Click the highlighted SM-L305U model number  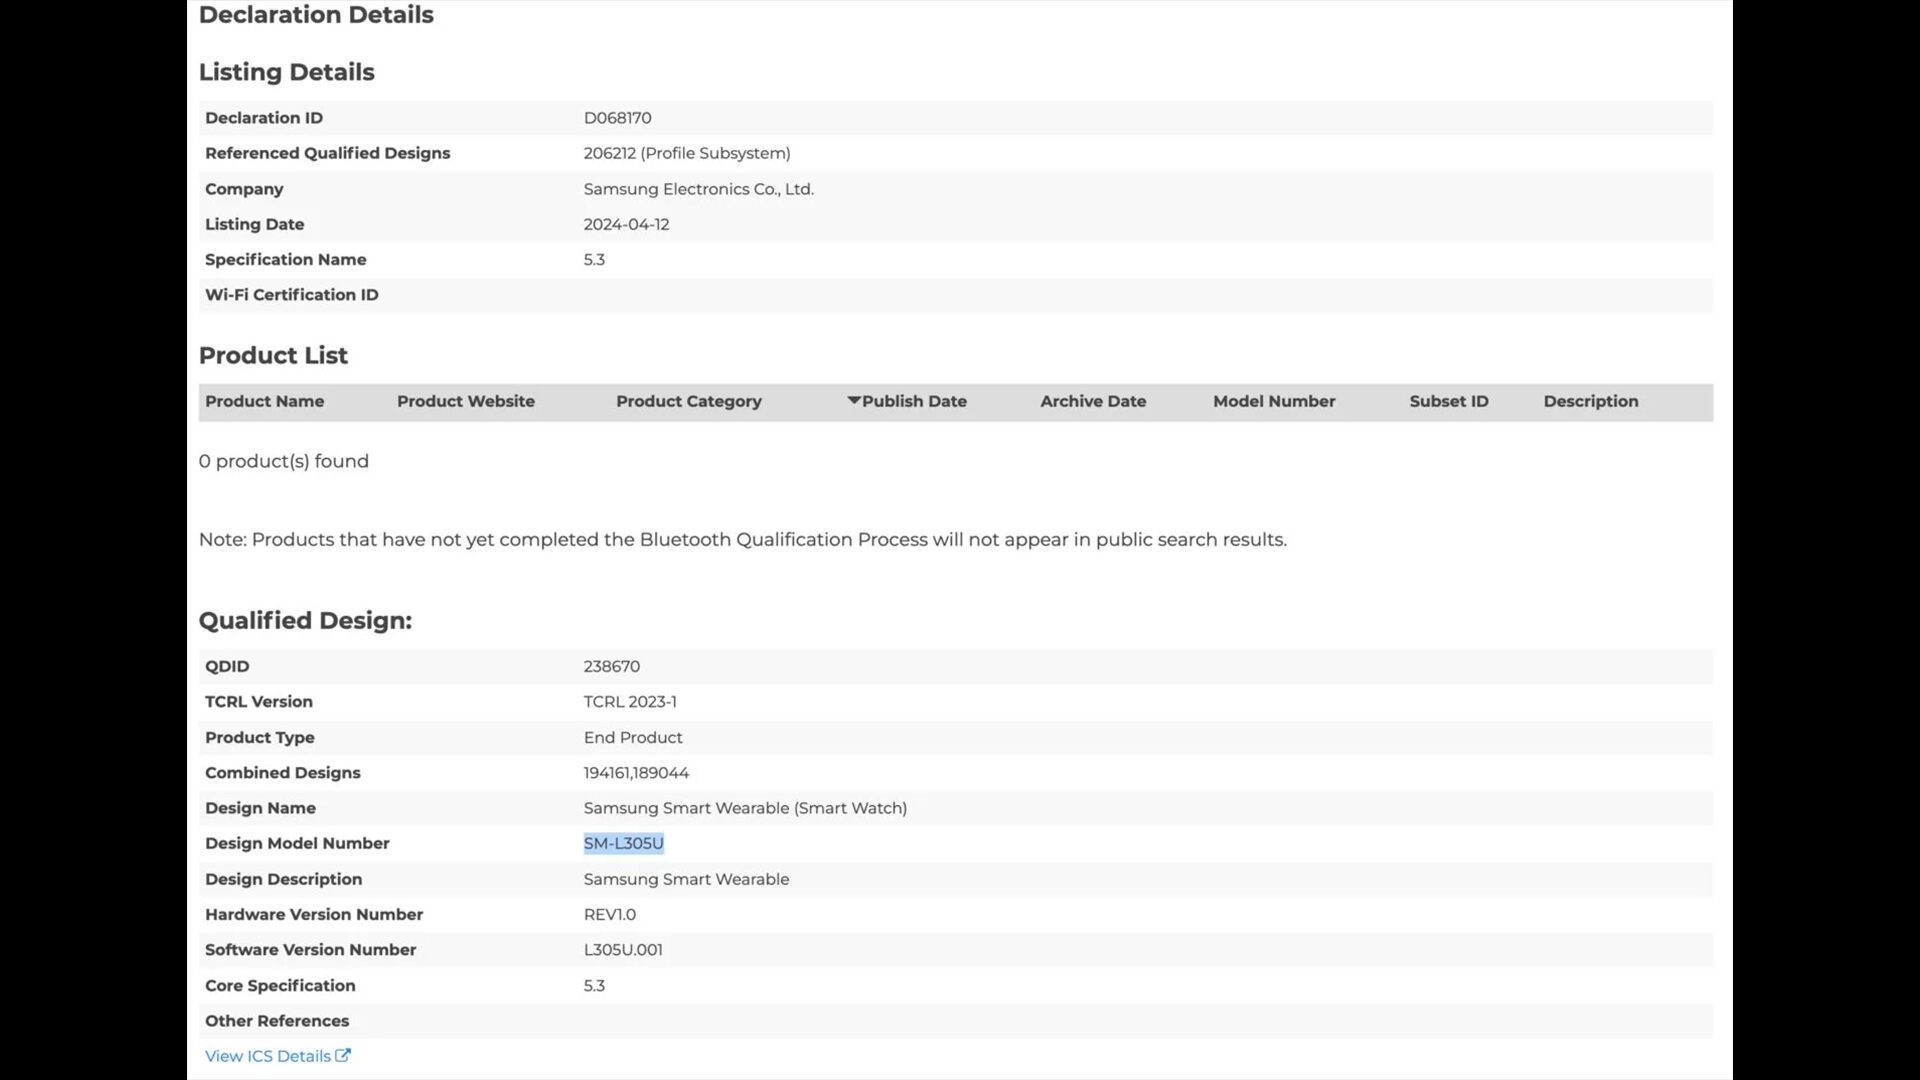[623, 843]
